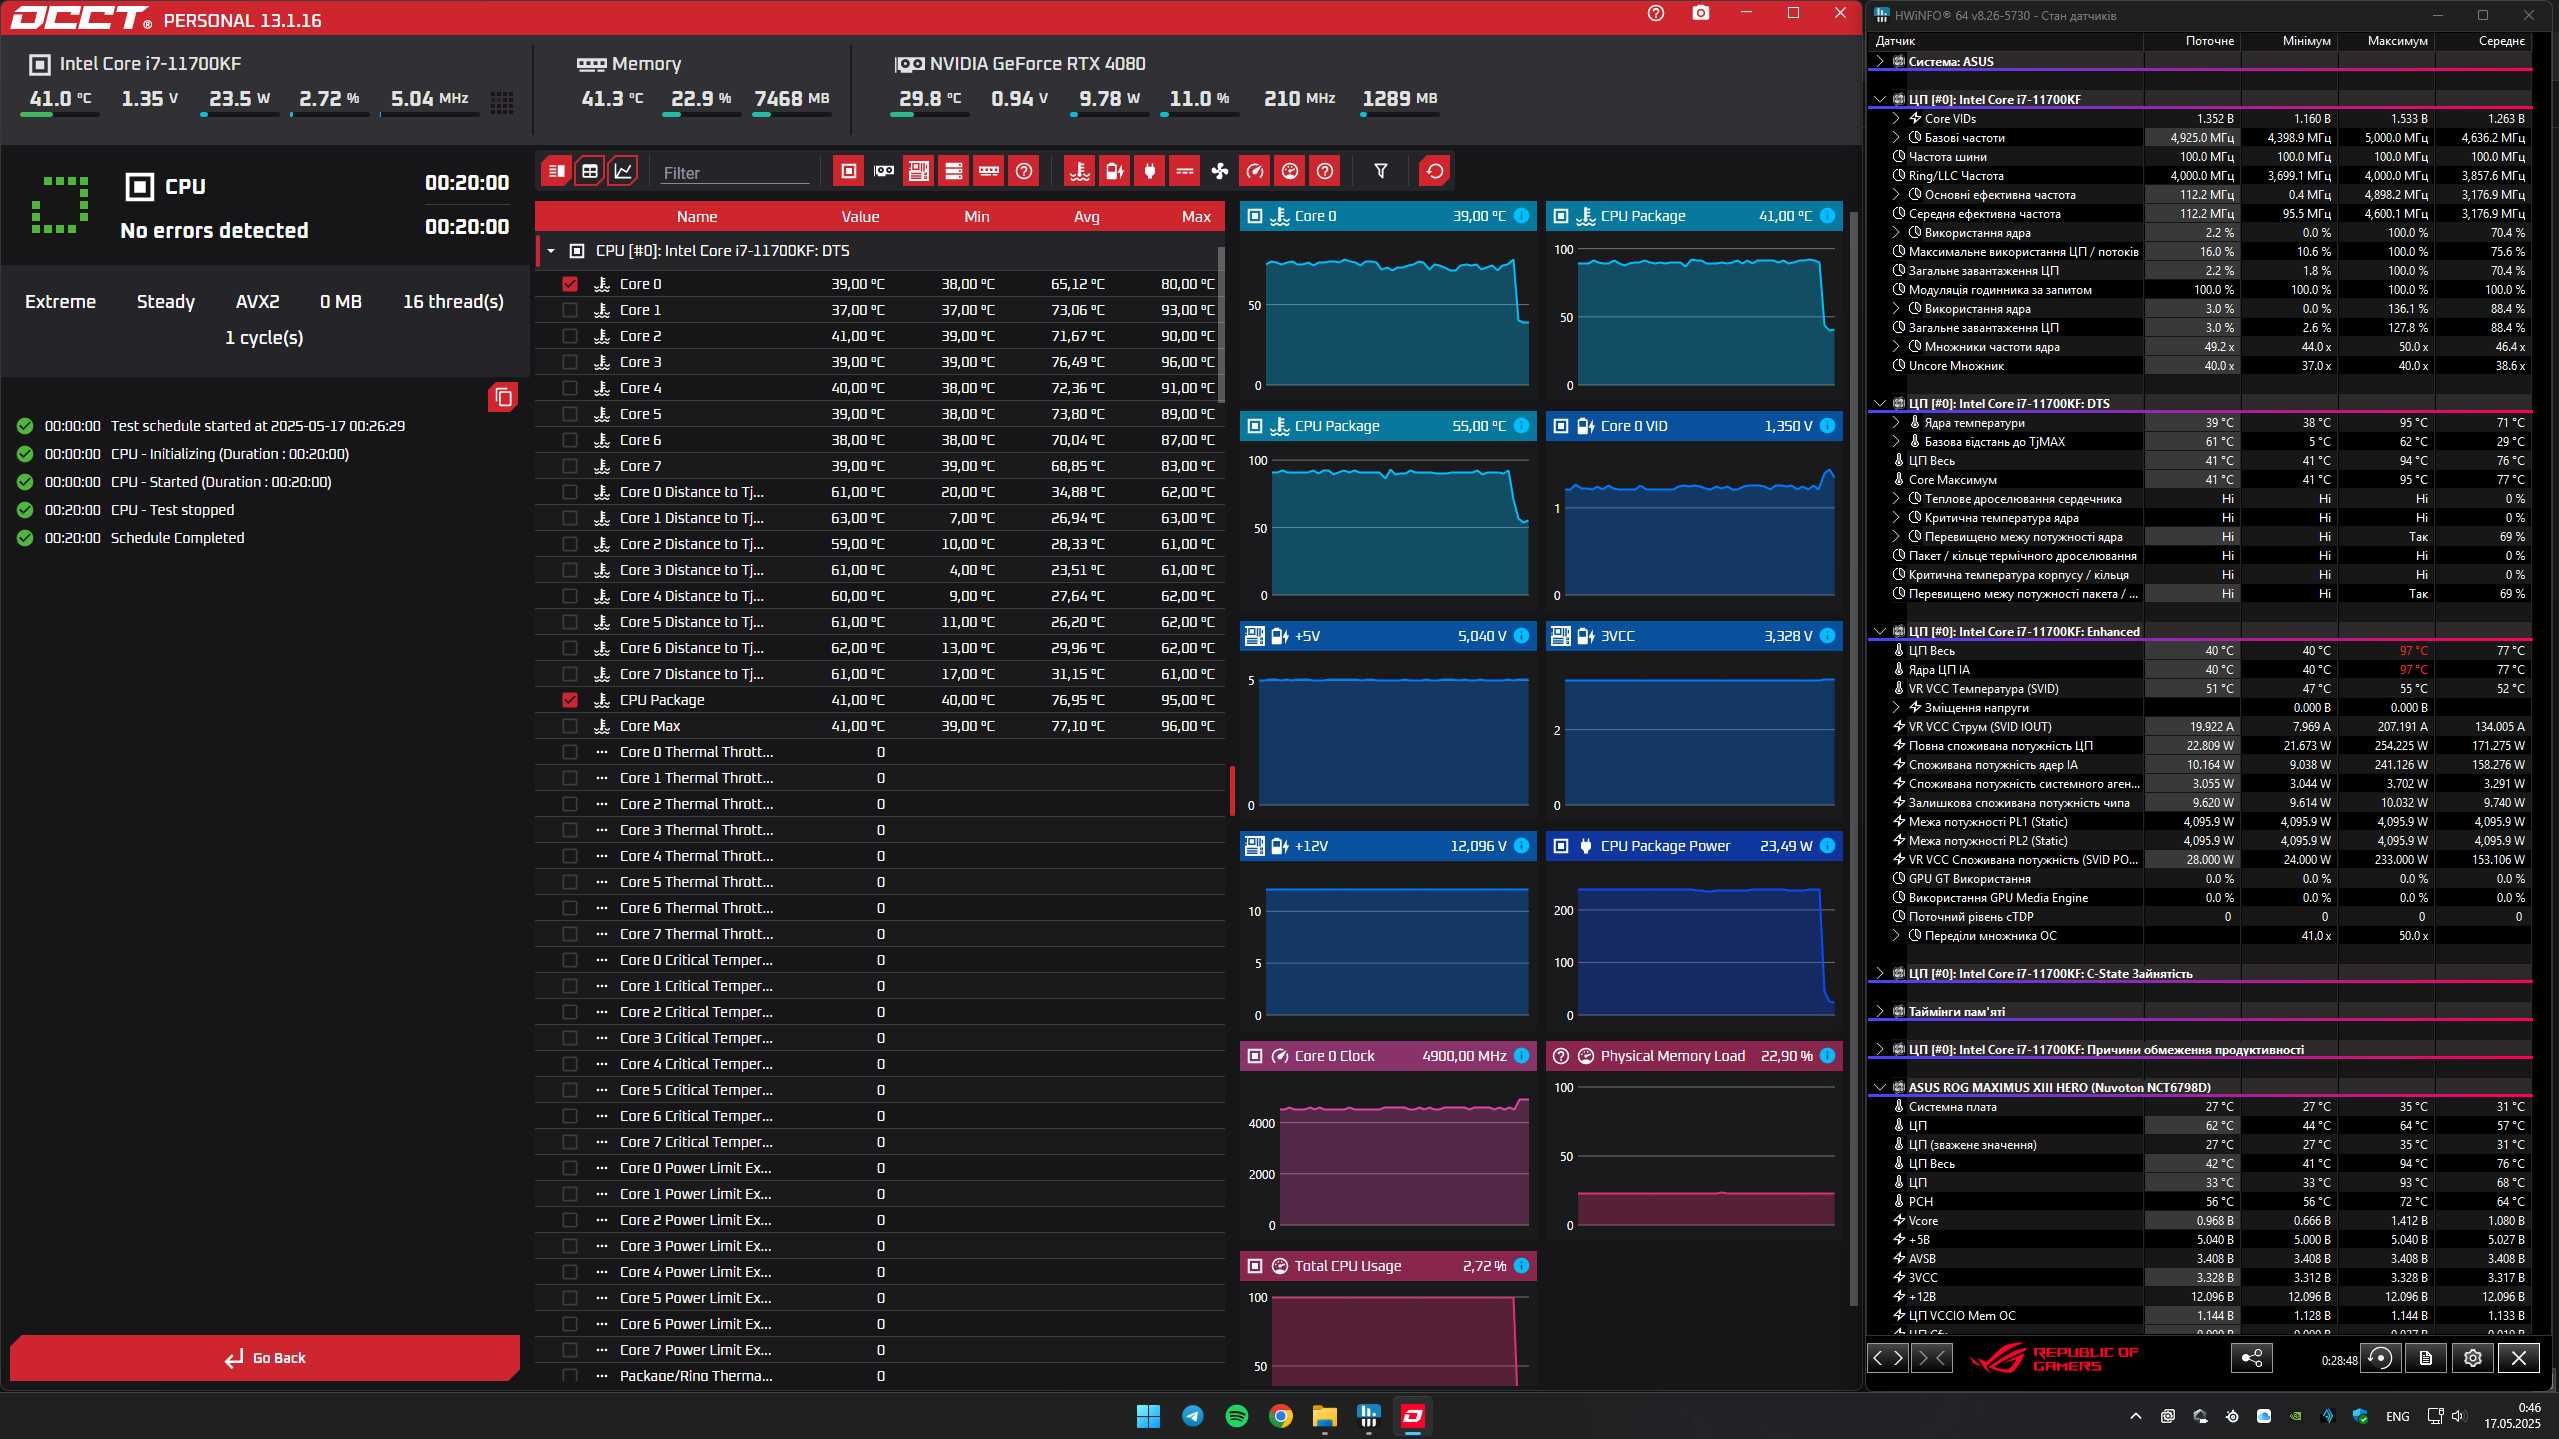
Task: Toggle the clock frequency sensor type filter
Action: click(x=1255, y=171)
